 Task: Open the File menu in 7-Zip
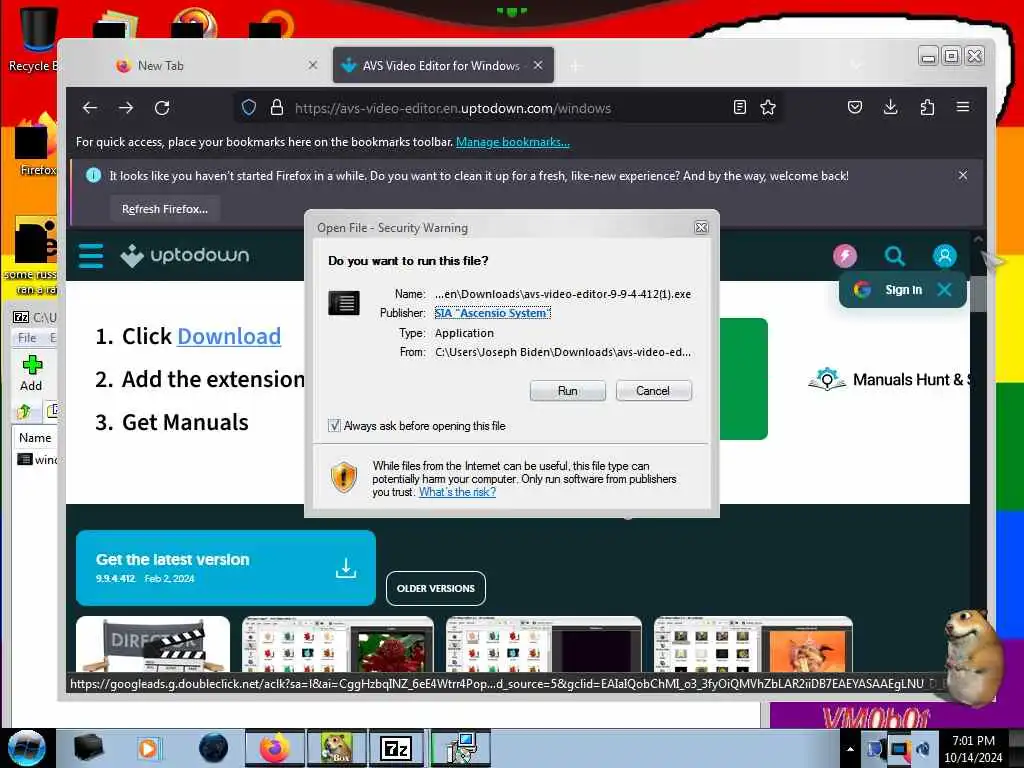click(x=27, y=338)
